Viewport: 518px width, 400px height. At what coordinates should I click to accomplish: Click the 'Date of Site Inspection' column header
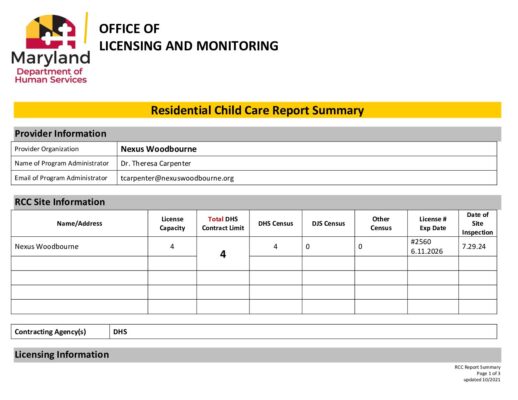tap(477, 223)
